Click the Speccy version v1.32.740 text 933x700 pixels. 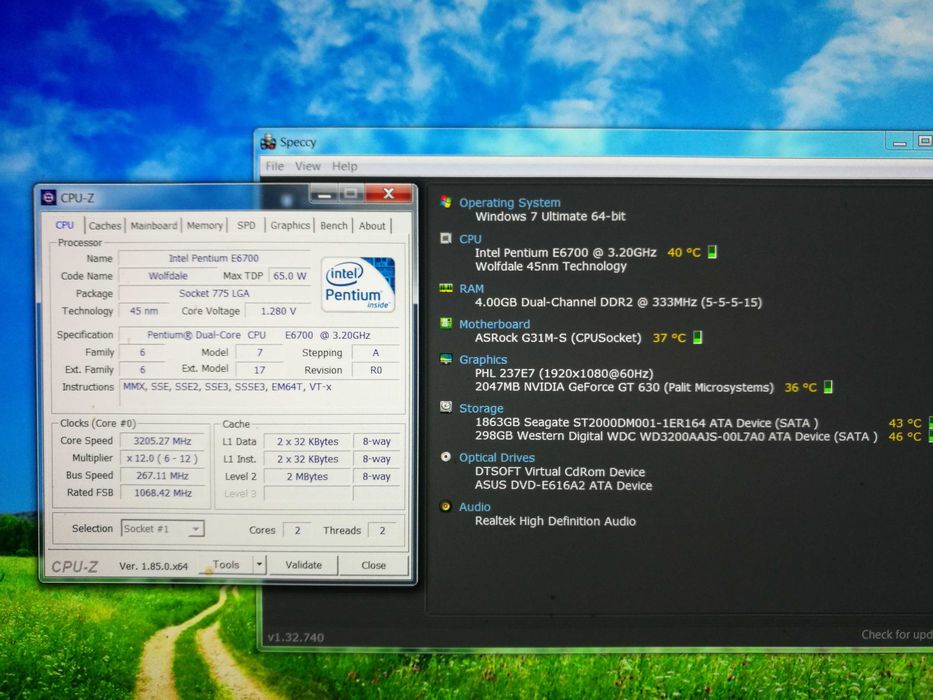click(x=296, y=638)
